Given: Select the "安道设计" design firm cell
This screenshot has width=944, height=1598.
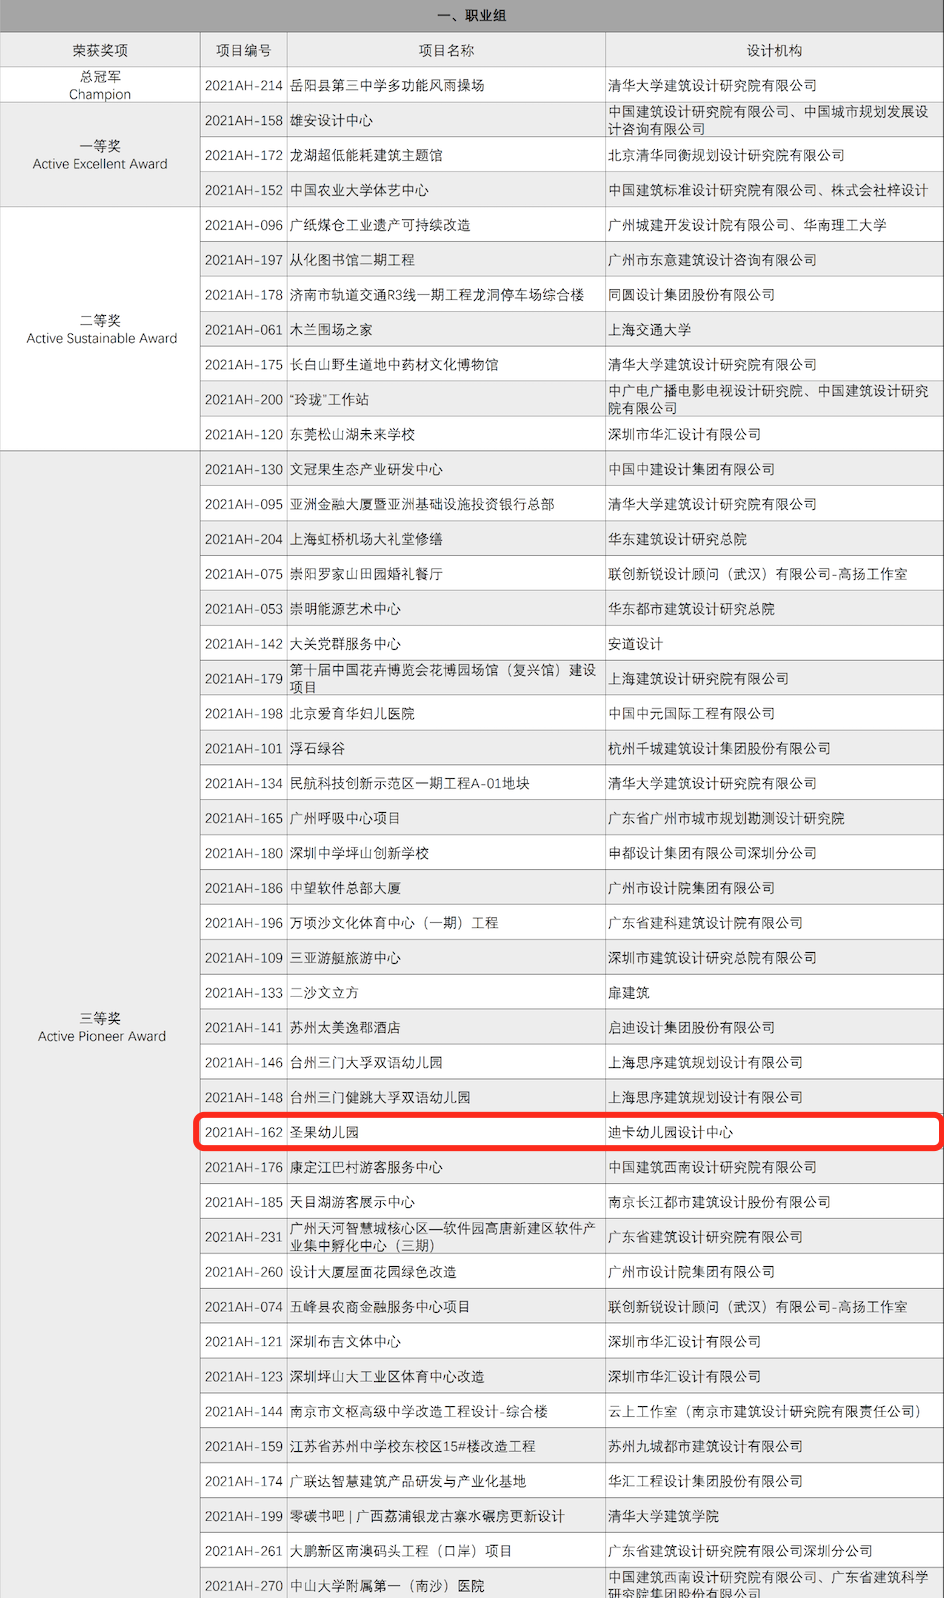Looking at the screenshot, I should coord(635,644).
